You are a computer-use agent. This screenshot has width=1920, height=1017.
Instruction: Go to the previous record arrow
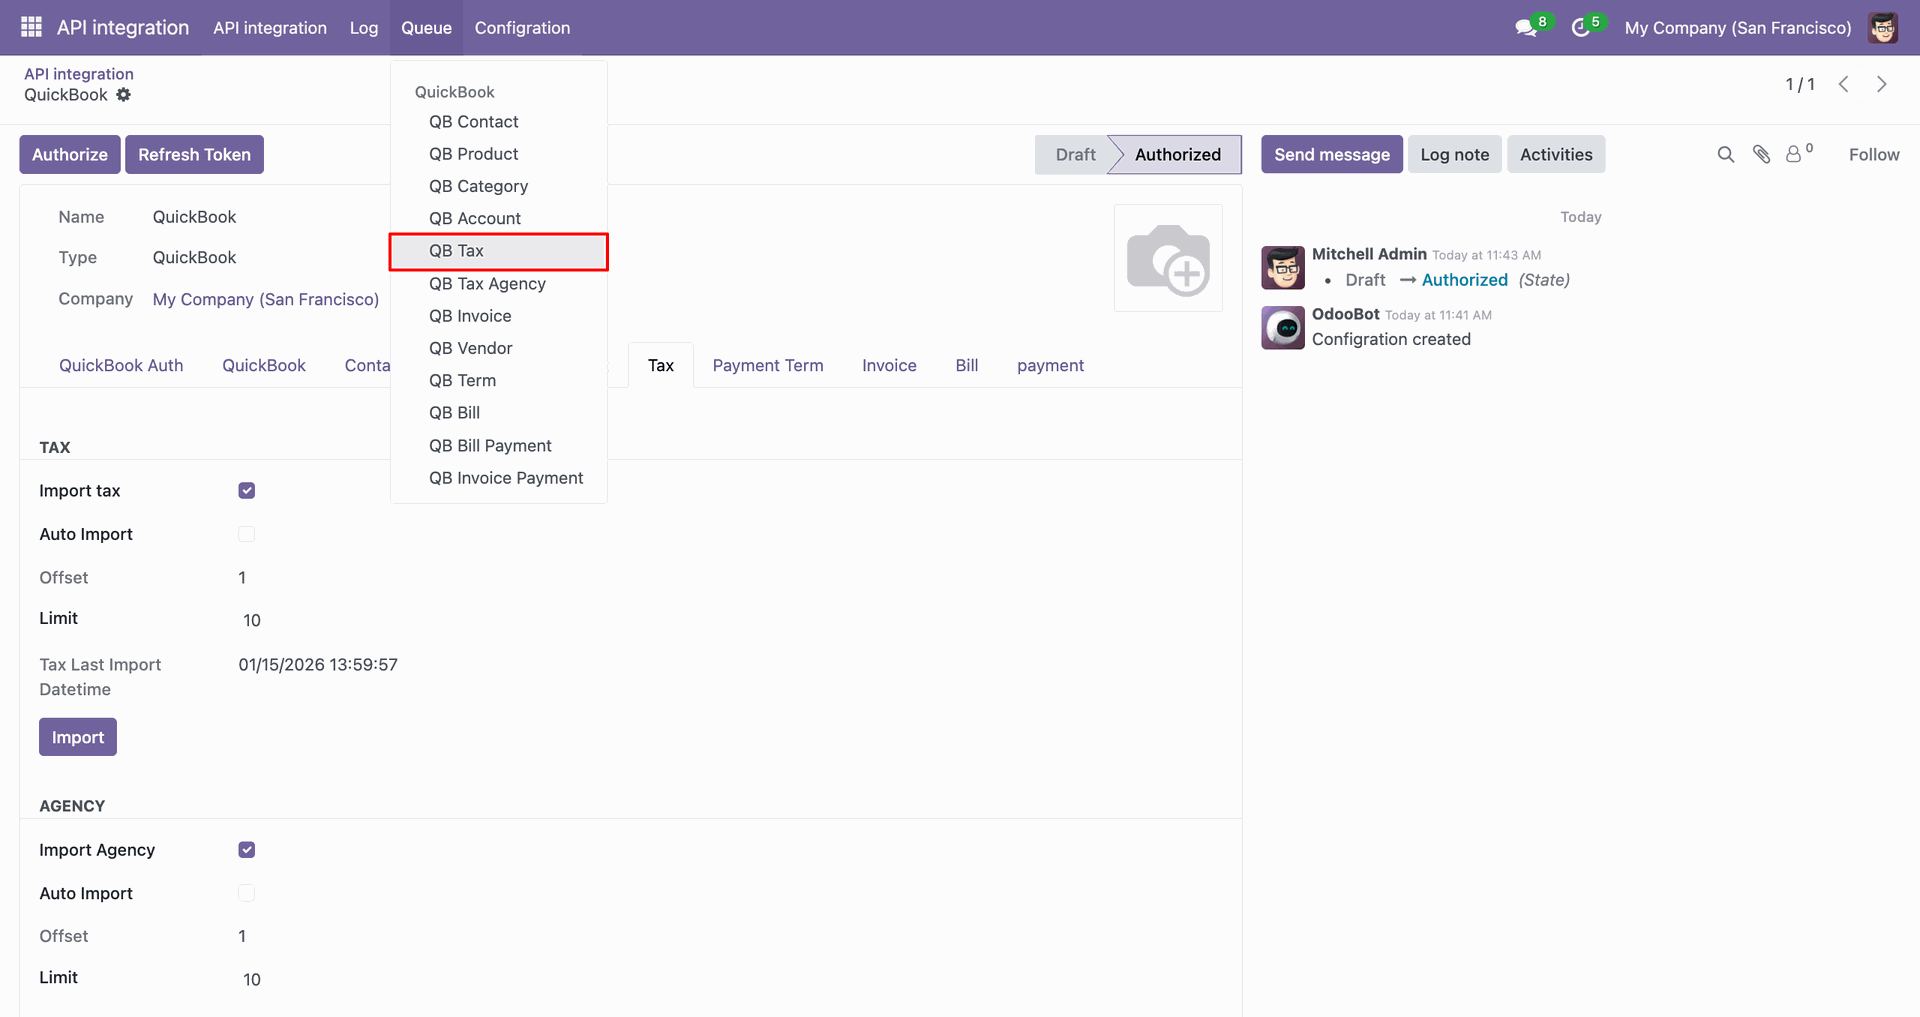coord(1843,84)
